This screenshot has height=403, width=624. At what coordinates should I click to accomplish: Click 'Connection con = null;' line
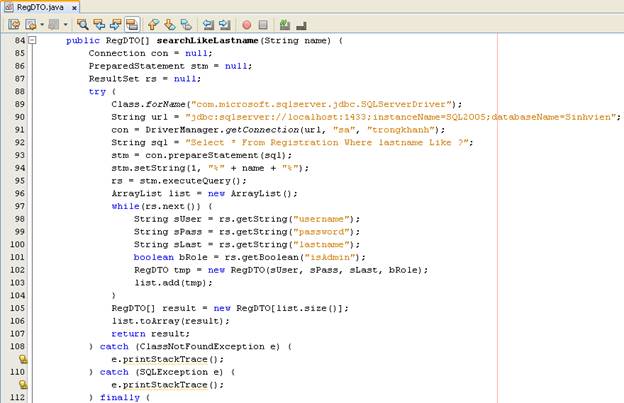[x=150, y=53]
